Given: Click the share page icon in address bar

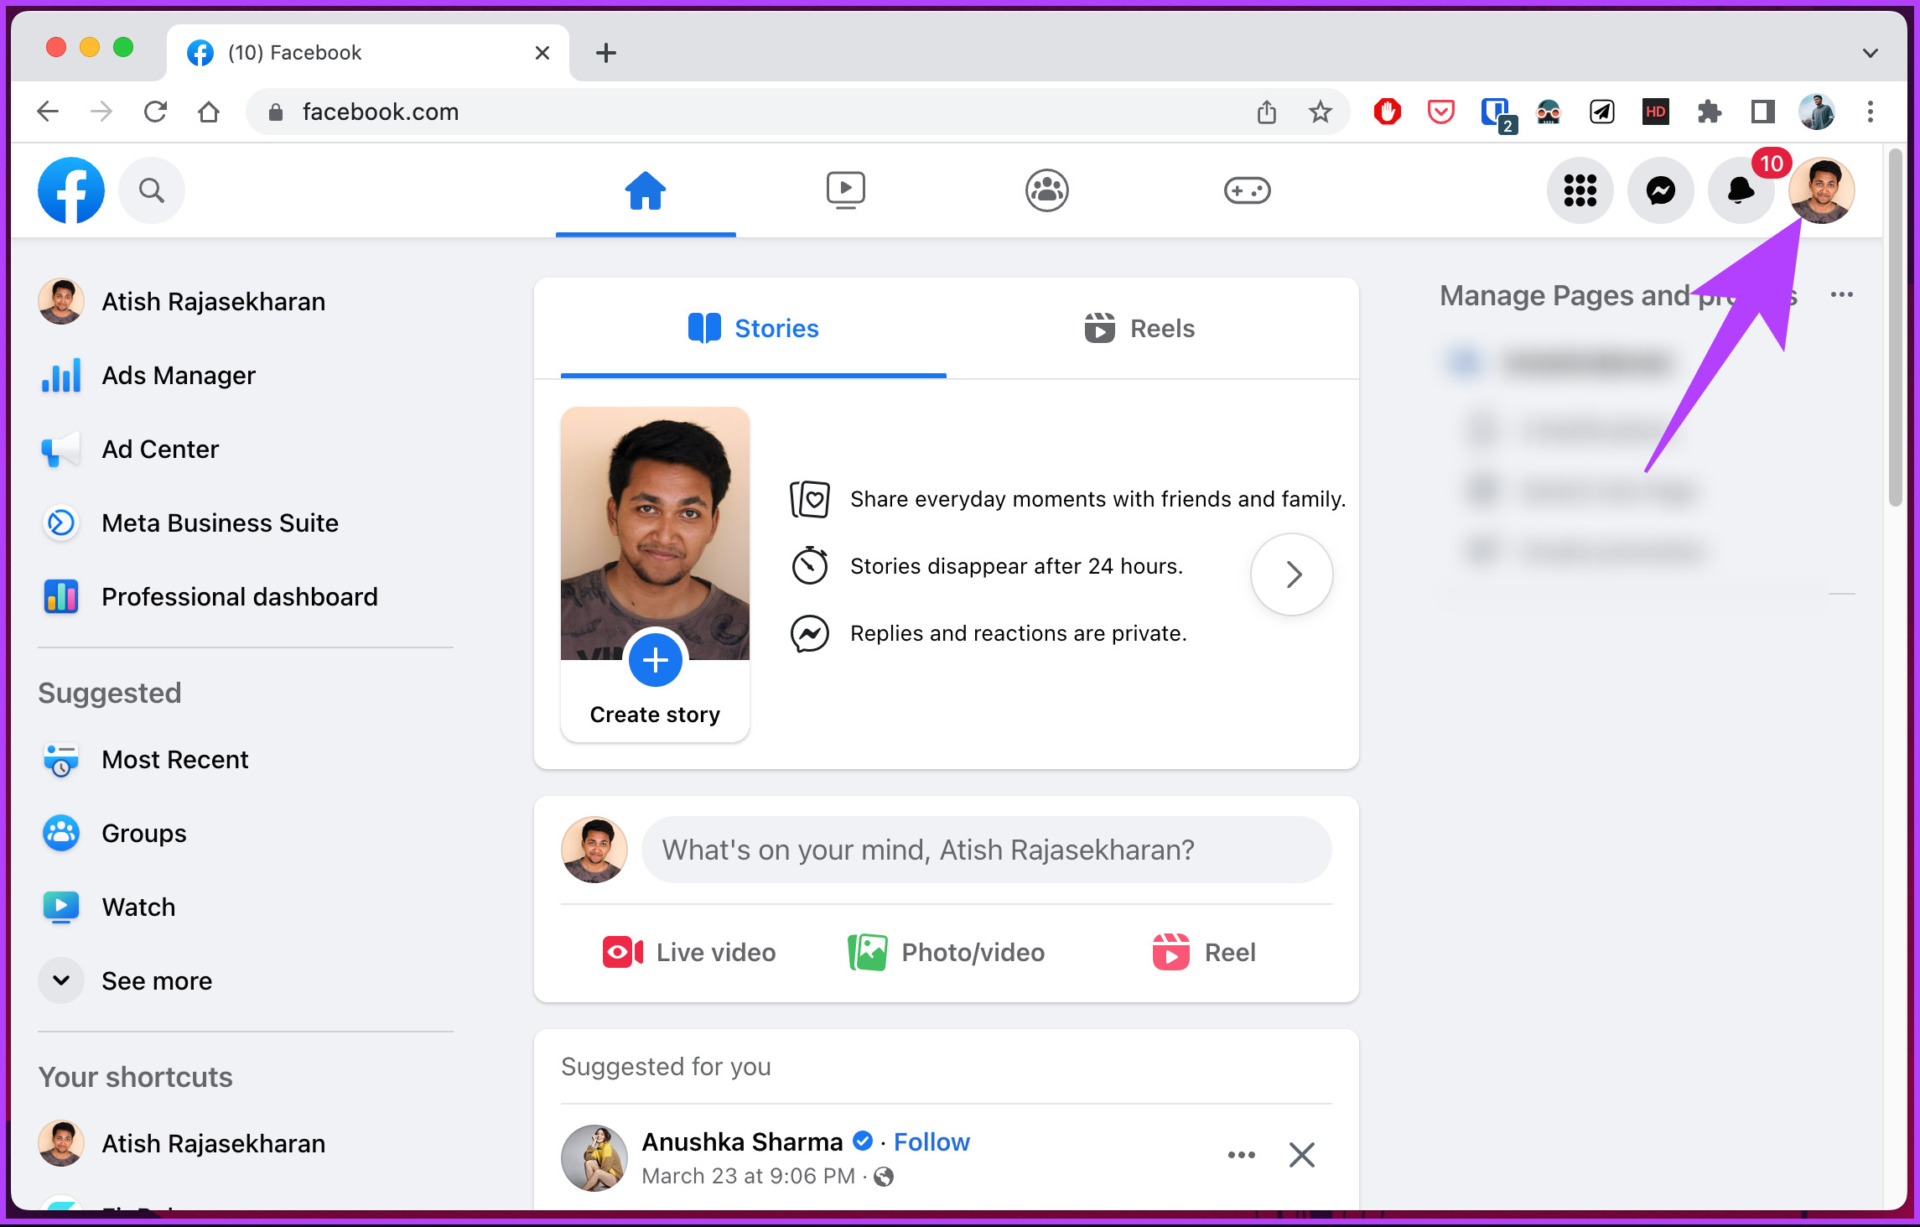Looking at the screenshot, I should [x=1267, y=111].
